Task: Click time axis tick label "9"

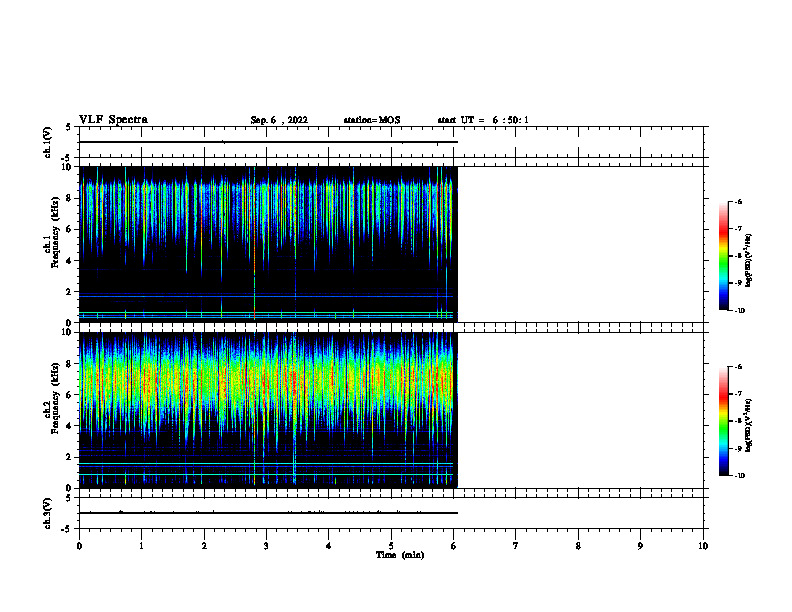Action: pos(640,546)
